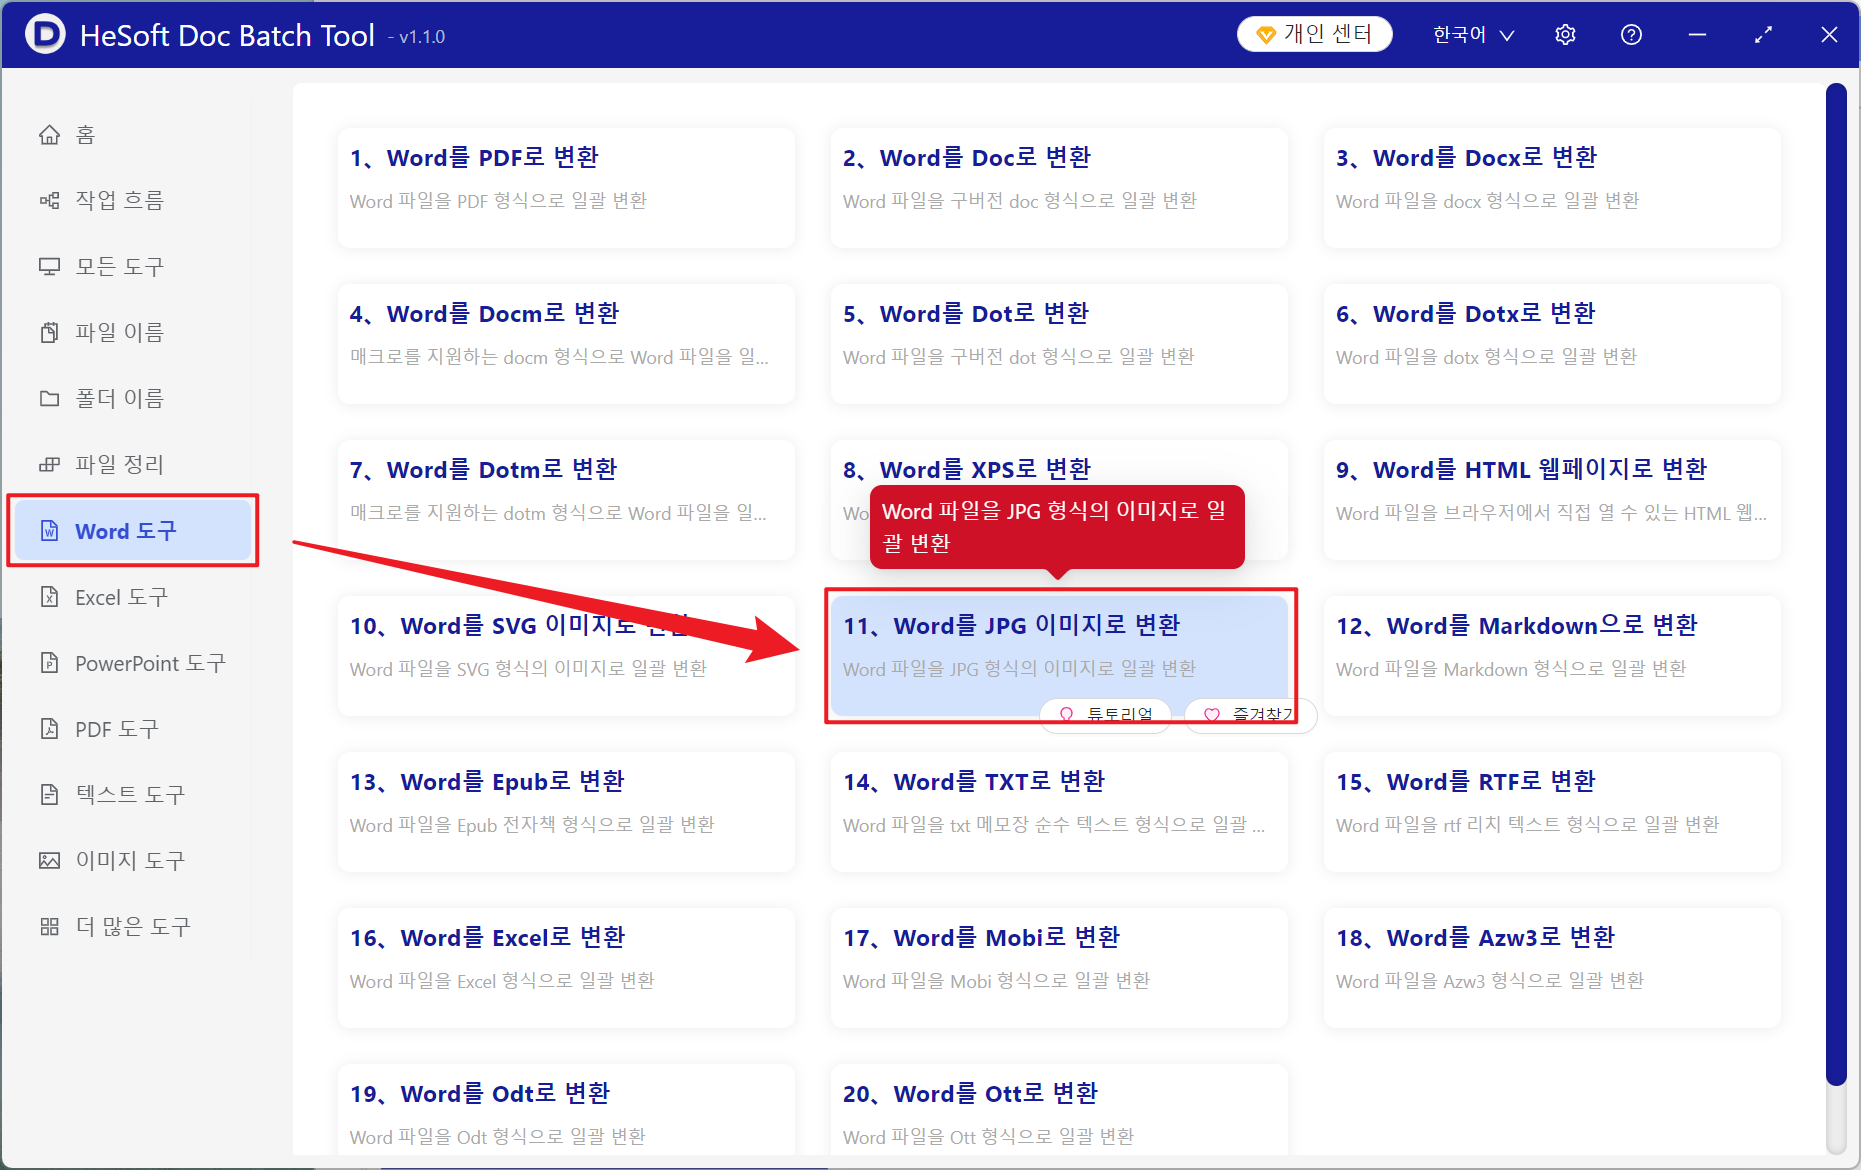Image resolution: width=1861 pixels, height=1170 pixels.
Task: Click the 즐겨찾기 button
Action: point(1250,715)
